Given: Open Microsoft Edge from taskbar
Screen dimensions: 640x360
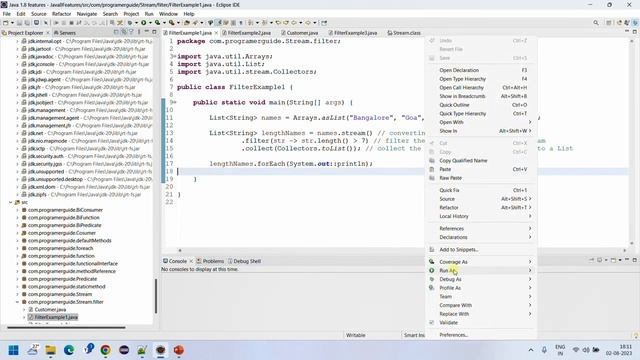Looking at the screenshot, I should pos(69,350).
